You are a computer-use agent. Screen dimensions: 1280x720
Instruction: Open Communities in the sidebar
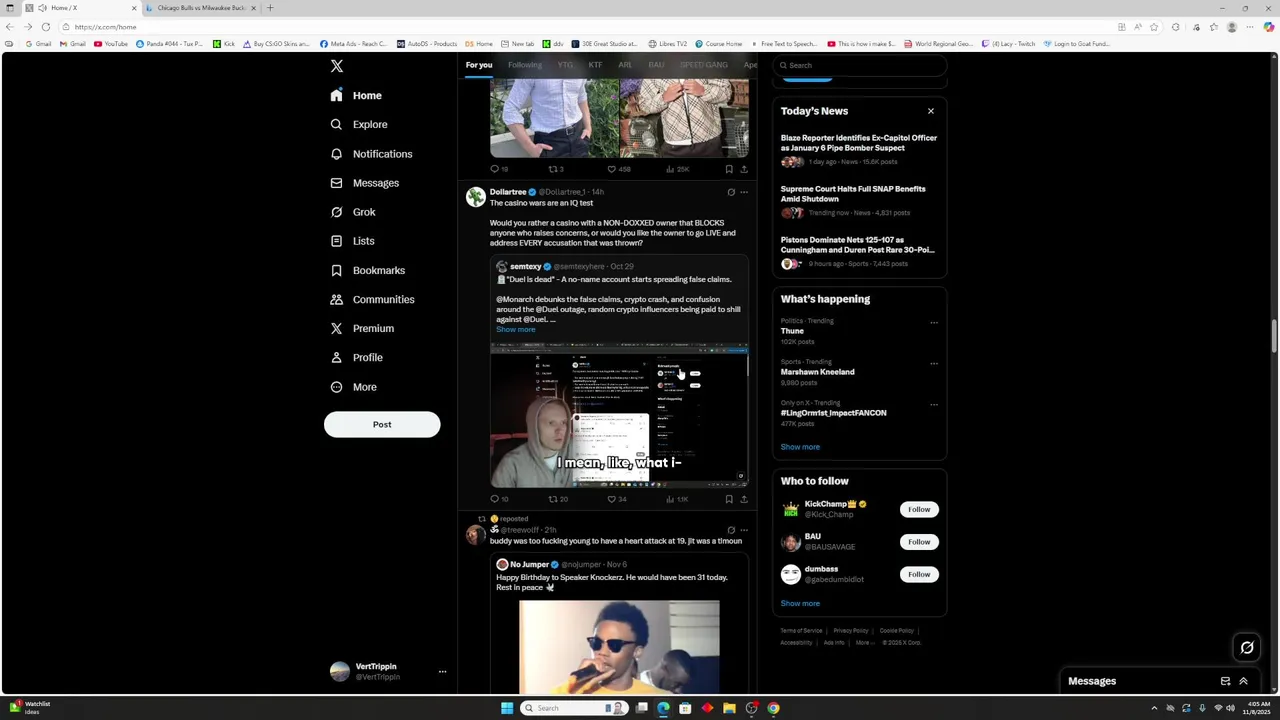(x=372, y=299)
